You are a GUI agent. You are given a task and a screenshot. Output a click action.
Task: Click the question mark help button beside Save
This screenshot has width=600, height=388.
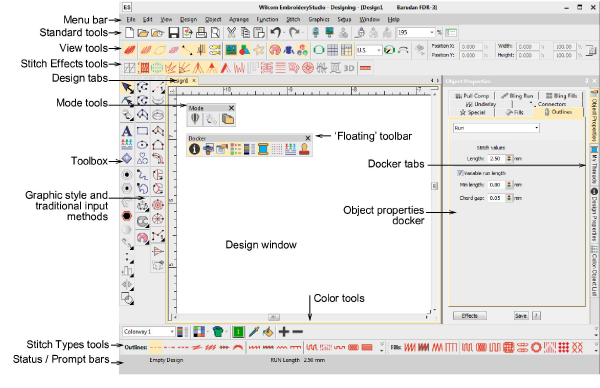pos(536,316)
